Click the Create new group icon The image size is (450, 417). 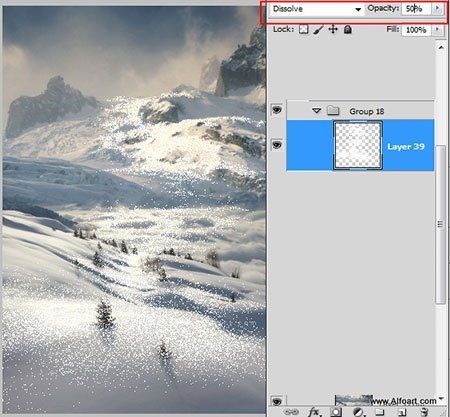coord(380,412)
